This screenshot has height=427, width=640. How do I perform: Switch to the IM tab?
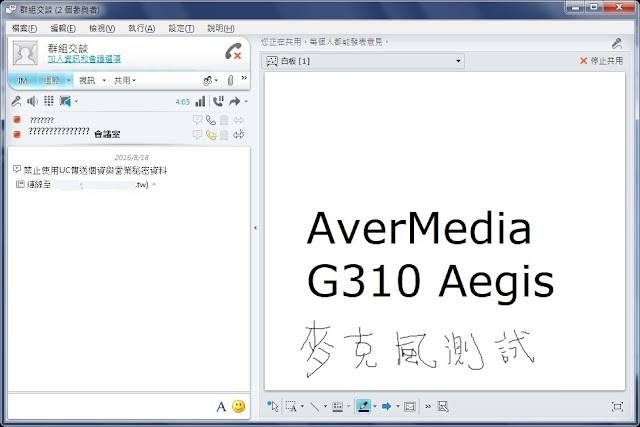(22, 80)
